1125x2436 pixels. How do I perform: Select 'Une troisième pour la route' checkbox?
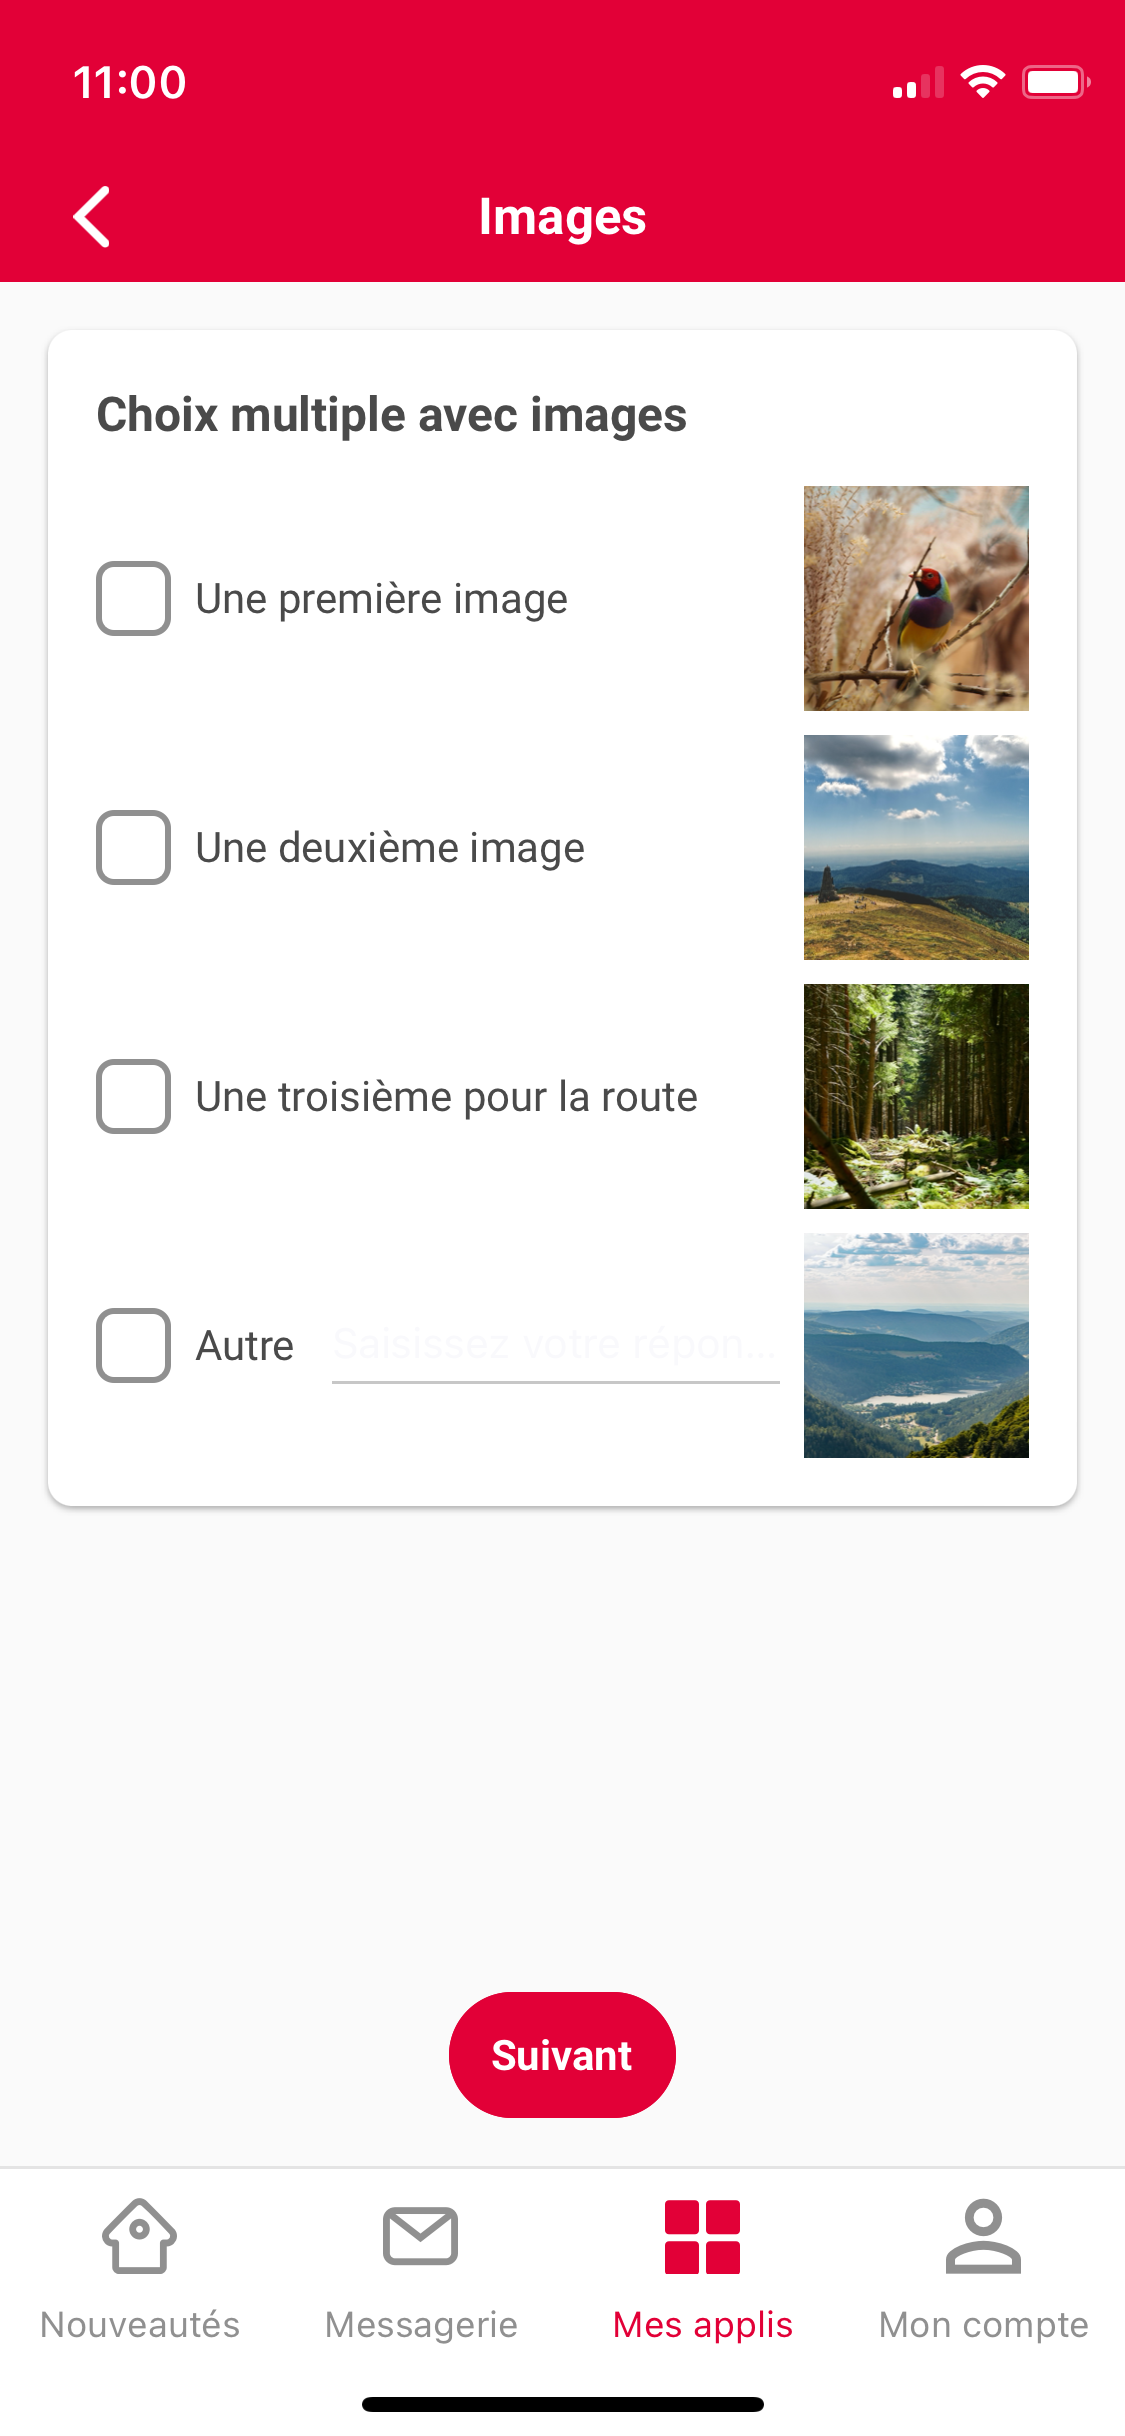(133, 1096)
